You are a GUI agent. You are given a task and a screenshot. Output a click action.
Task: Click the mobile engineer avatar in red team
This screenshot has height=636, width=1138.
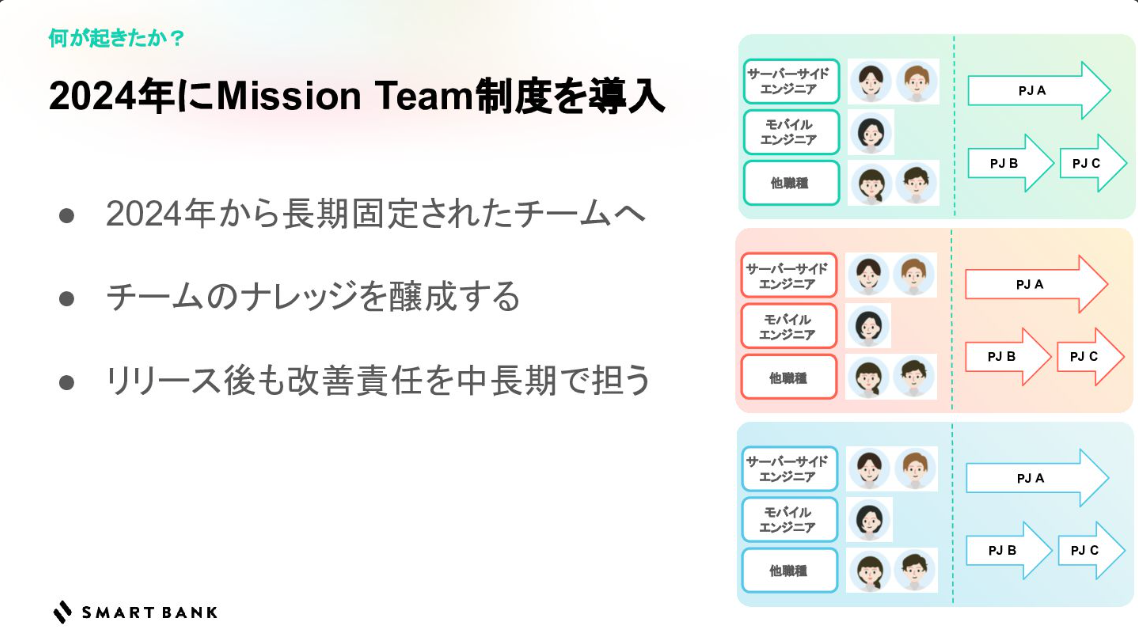[868, 326]
